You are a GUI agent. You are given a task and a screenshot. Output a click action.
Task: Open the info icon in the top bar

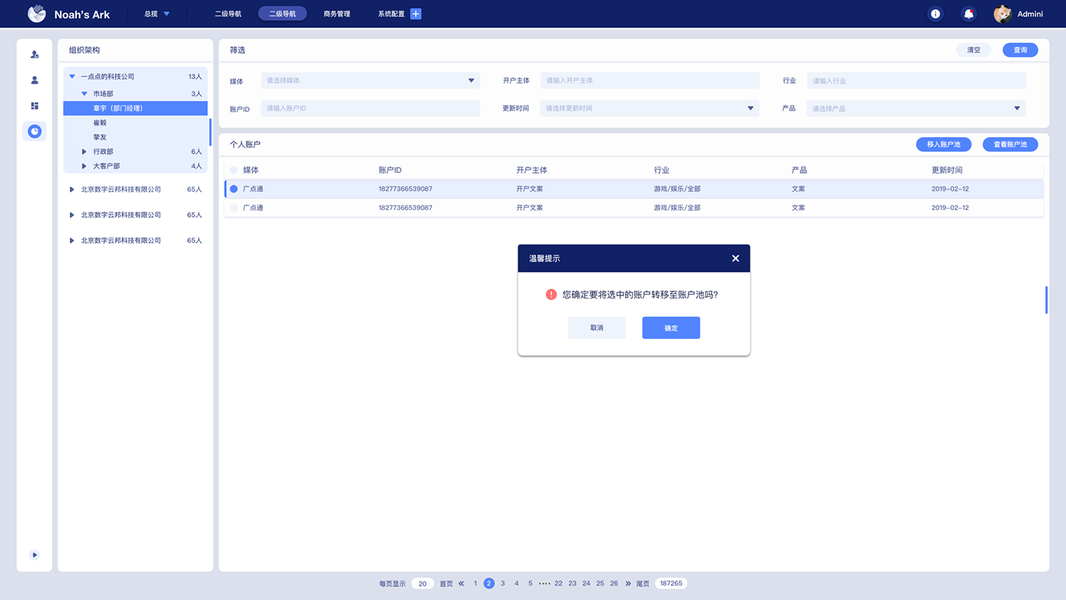coord(935,14)
